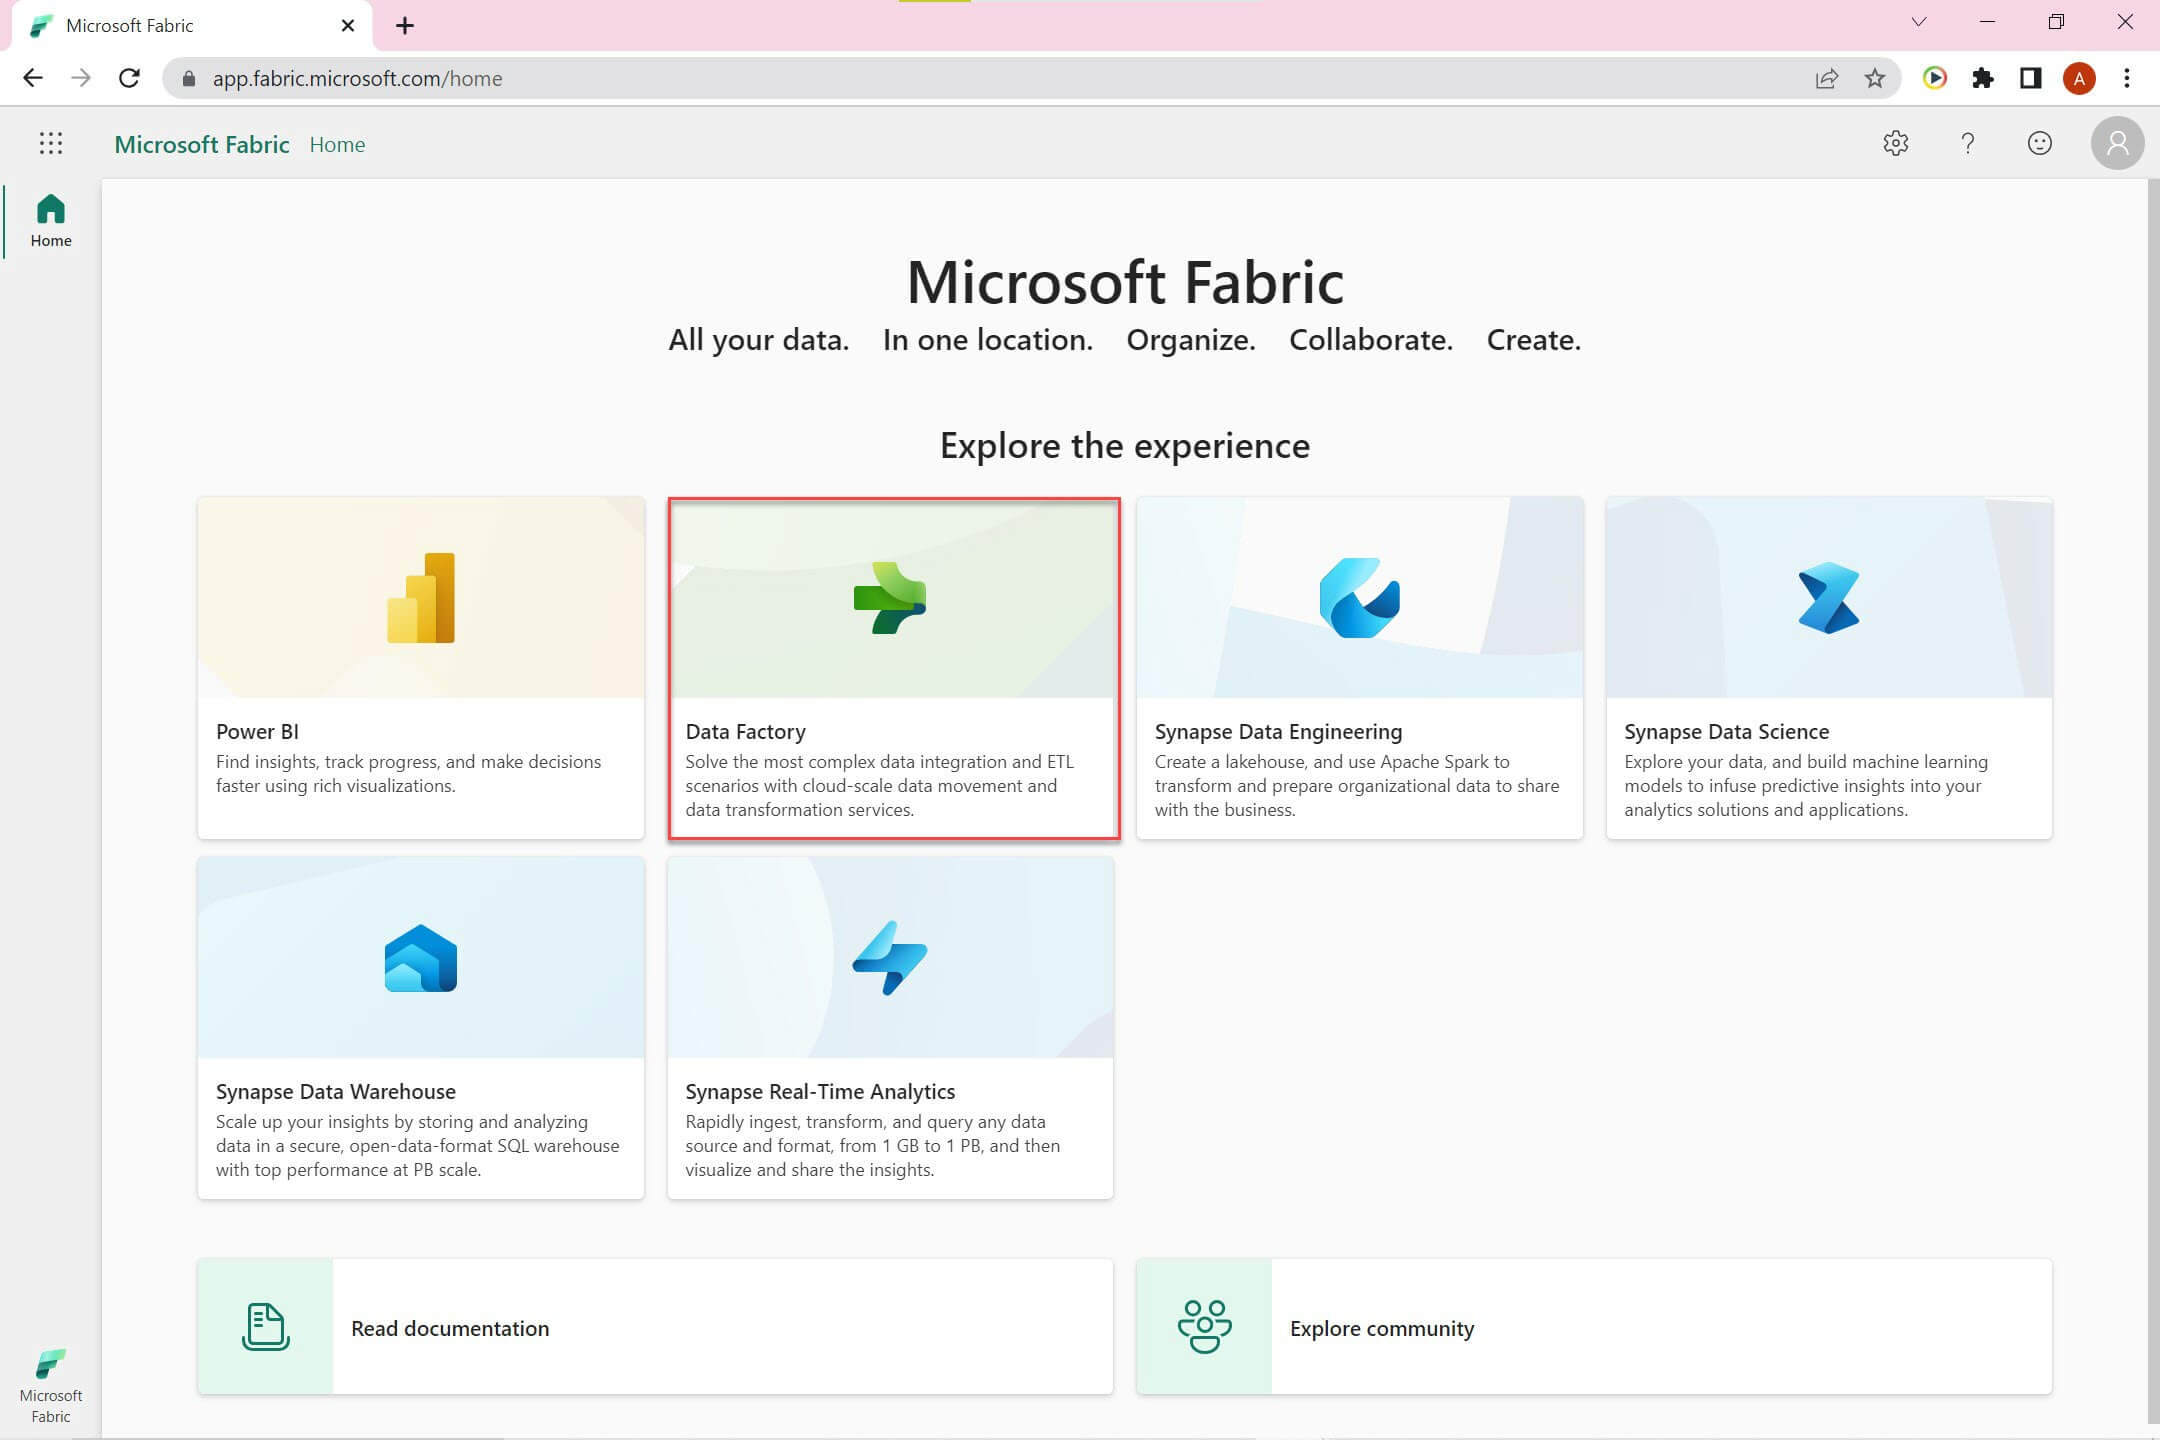Open the Synapse Data Science card
The width and height of the screenshot is (2160, 1440).
1828,668
